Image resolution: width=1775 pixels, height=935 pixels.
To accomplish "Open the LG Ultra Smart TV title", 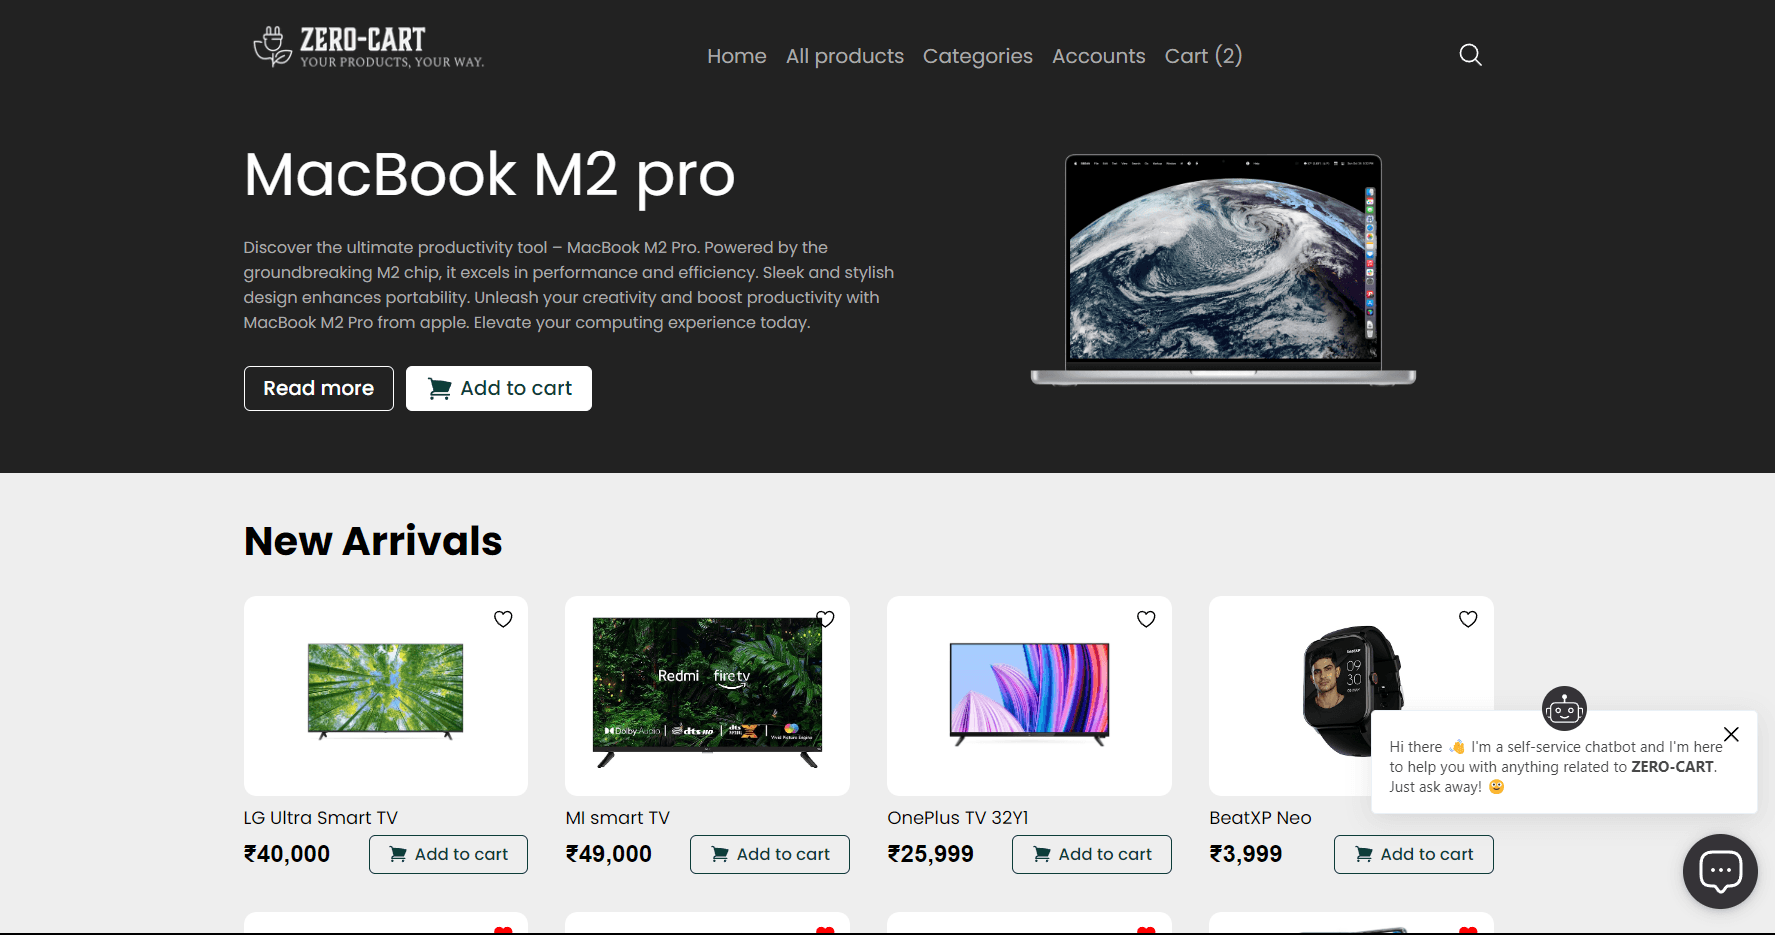I will click(321, 818).
